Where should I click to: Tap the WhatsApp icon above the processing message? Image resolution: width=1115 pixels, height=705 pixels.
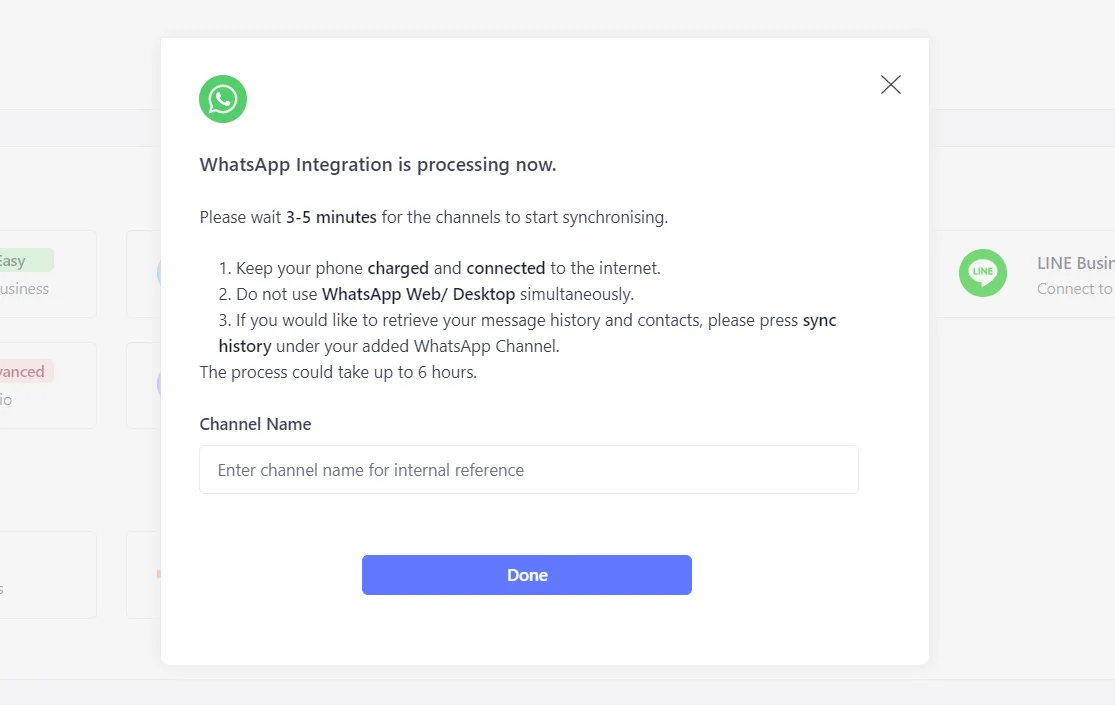(222, 98)
